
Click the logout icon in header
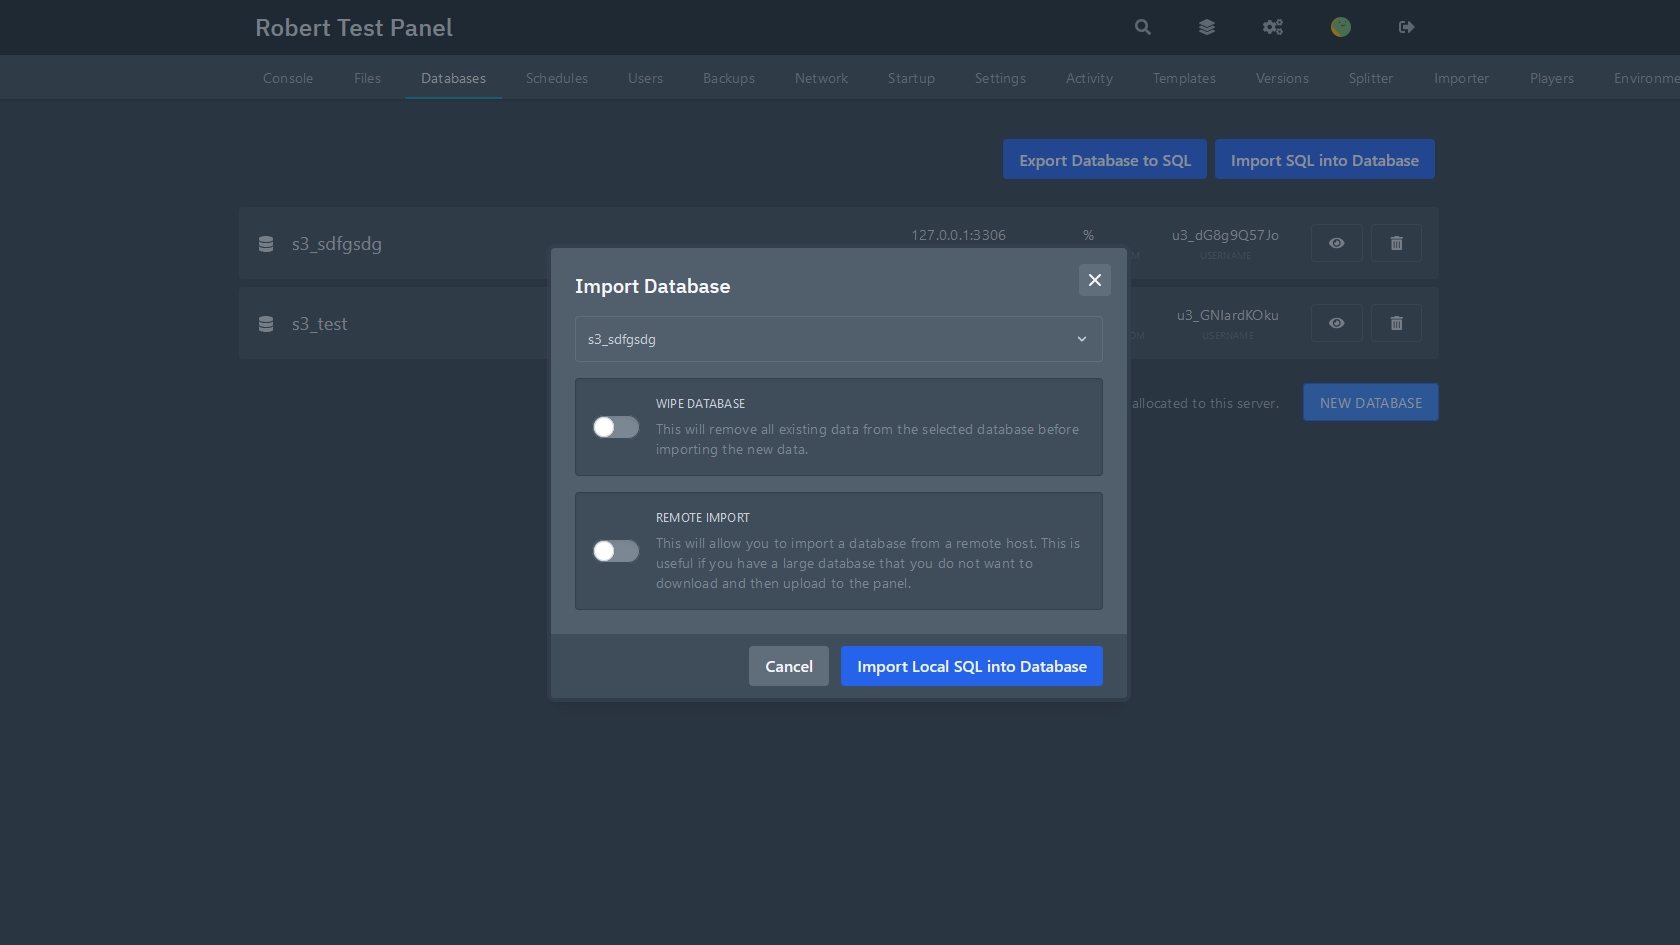click(x=1406, y=27)
